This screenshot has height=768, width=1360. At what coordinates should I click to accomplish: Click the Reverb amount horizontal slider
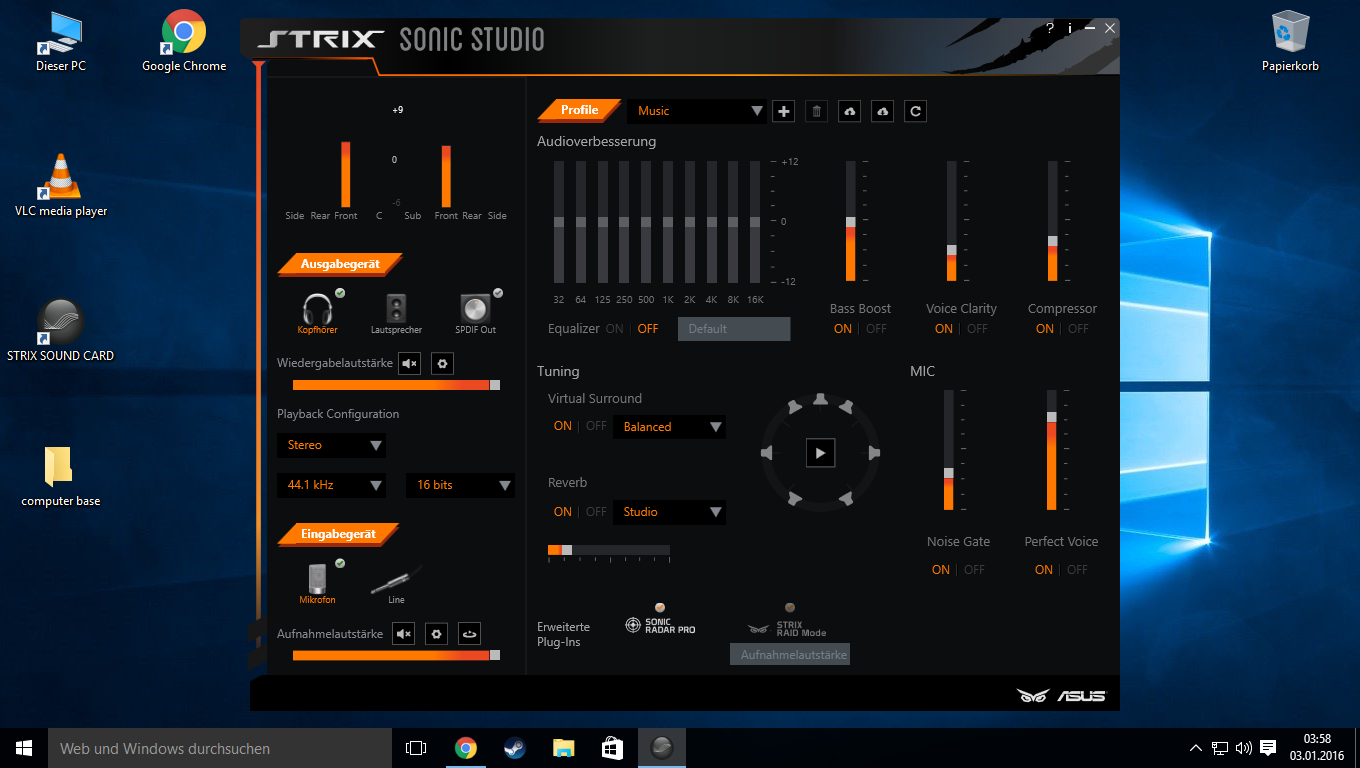[x=608, y=550]
